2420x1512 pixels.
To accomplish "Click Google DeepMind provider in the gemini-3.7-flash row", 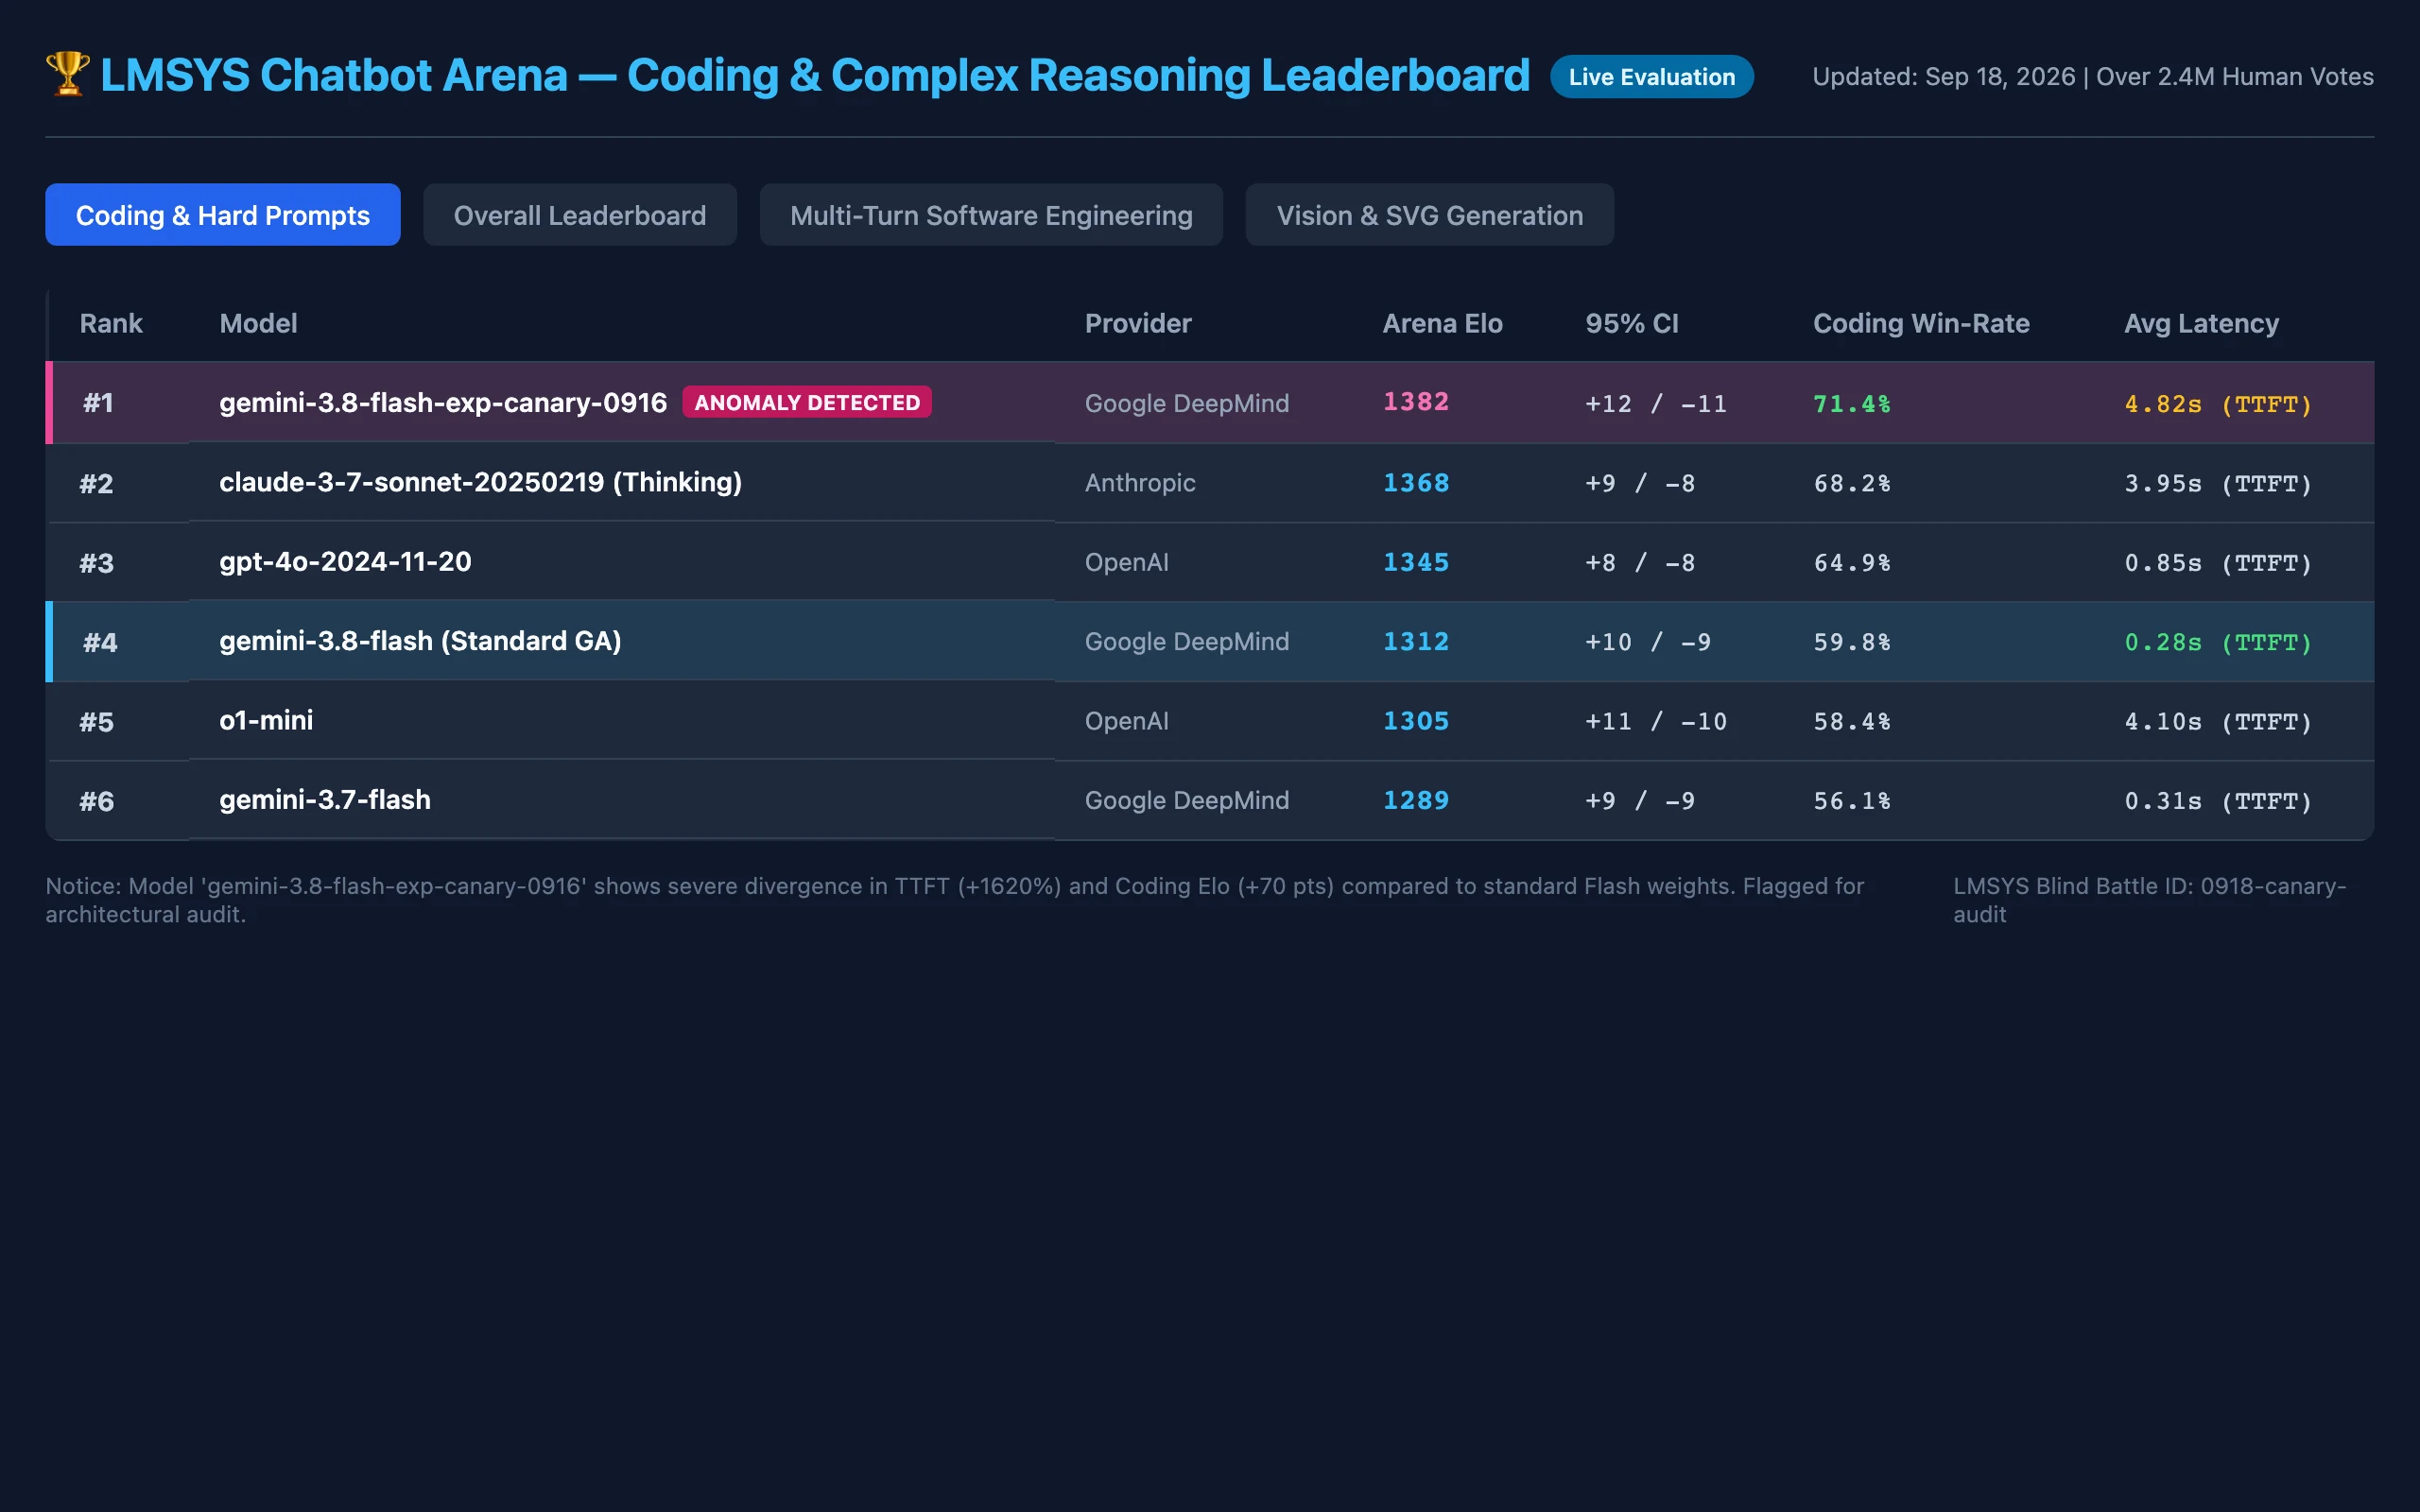I will 1187,800.
